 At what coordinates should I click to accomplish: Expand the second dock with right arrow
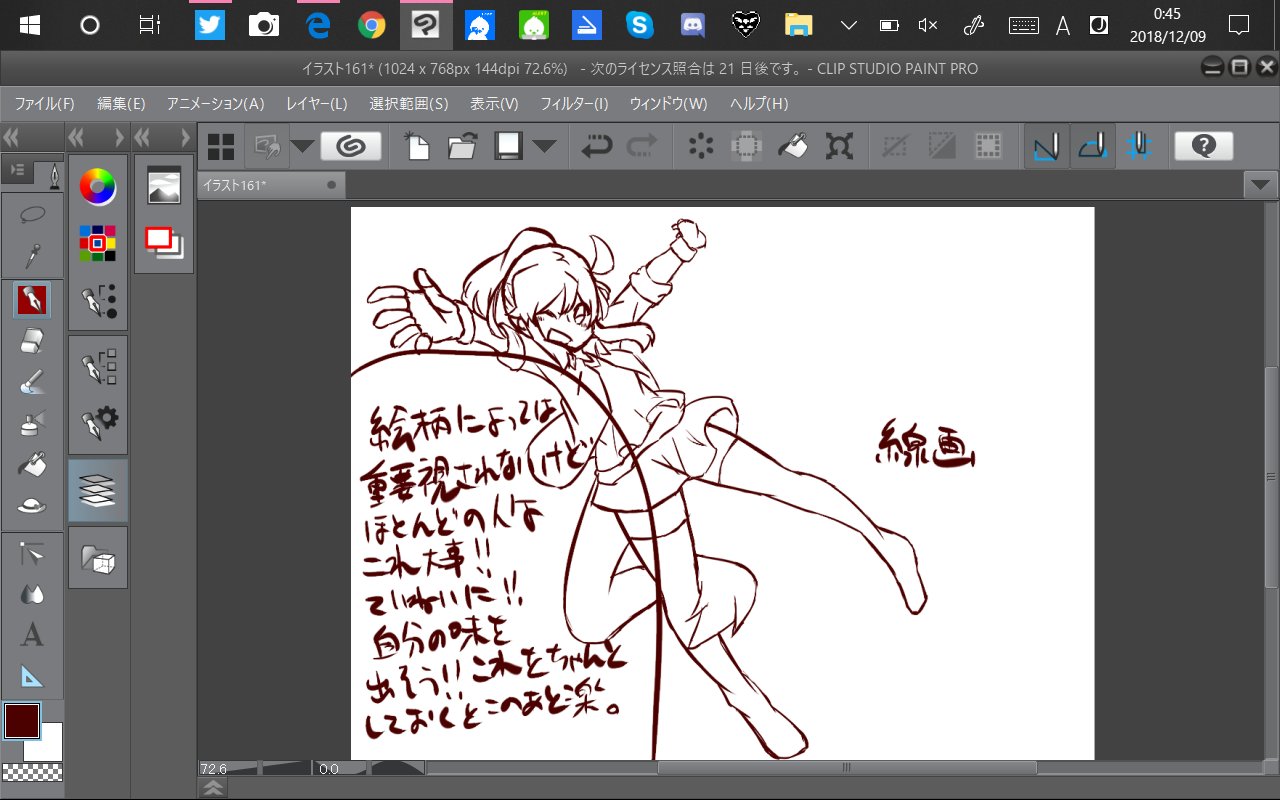tap(119, 137)
